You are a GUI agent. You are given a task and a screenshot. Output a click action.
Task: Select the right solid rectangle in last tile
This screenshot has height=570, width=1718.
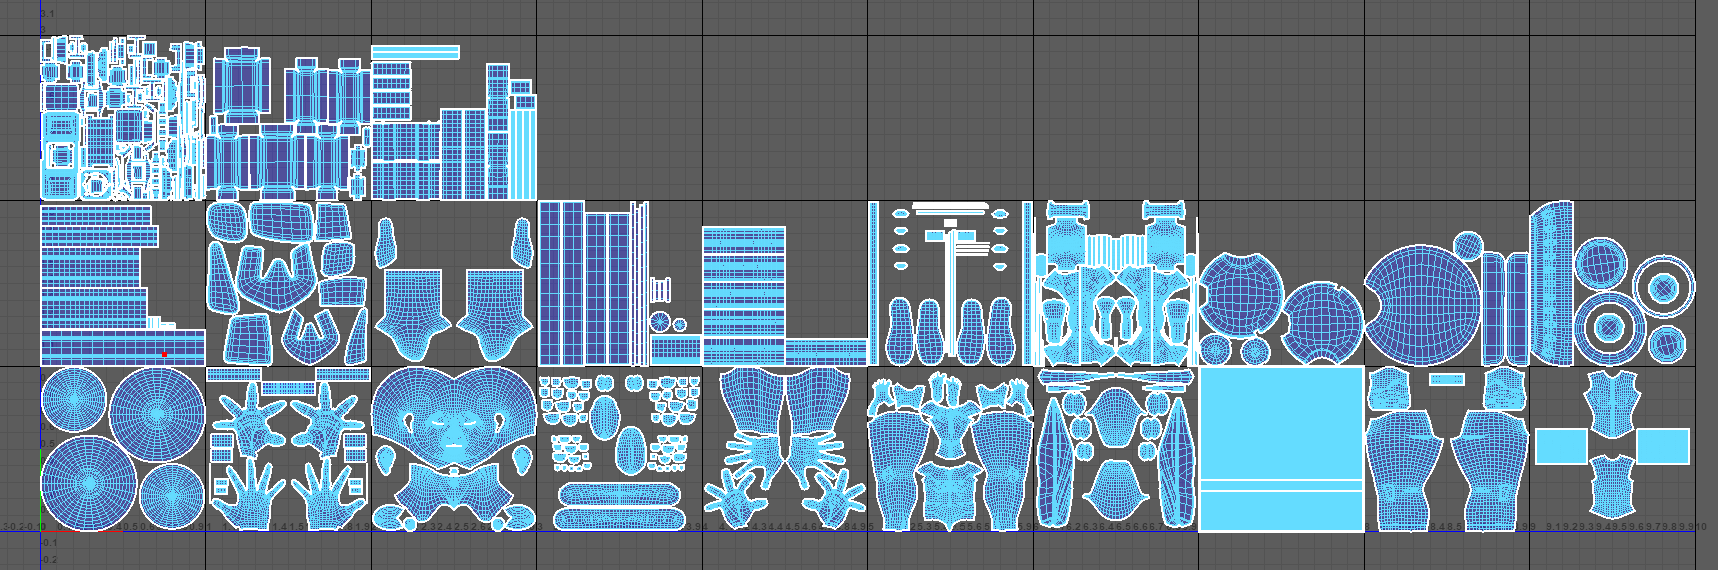(x=1662, y=446)
